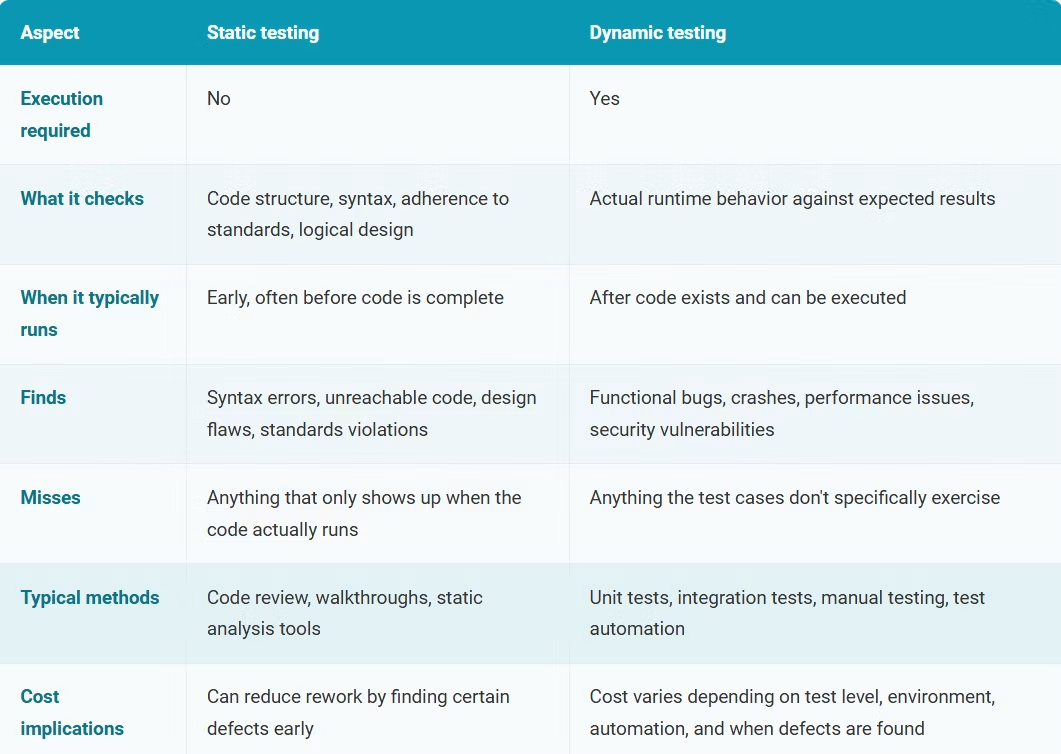Click the Aspect column header
This screenshot has height=754, width=1061.
49,32
